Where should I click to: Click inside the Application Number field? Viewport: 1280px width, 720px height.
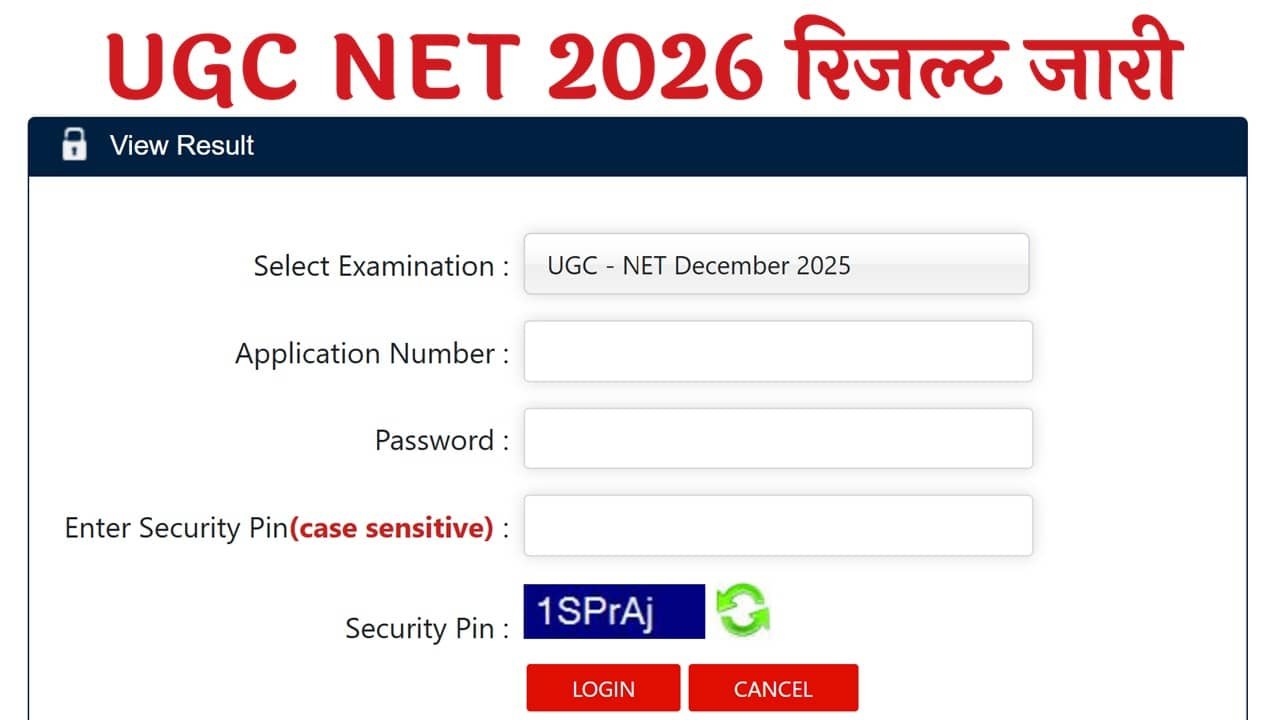point(777,351)
